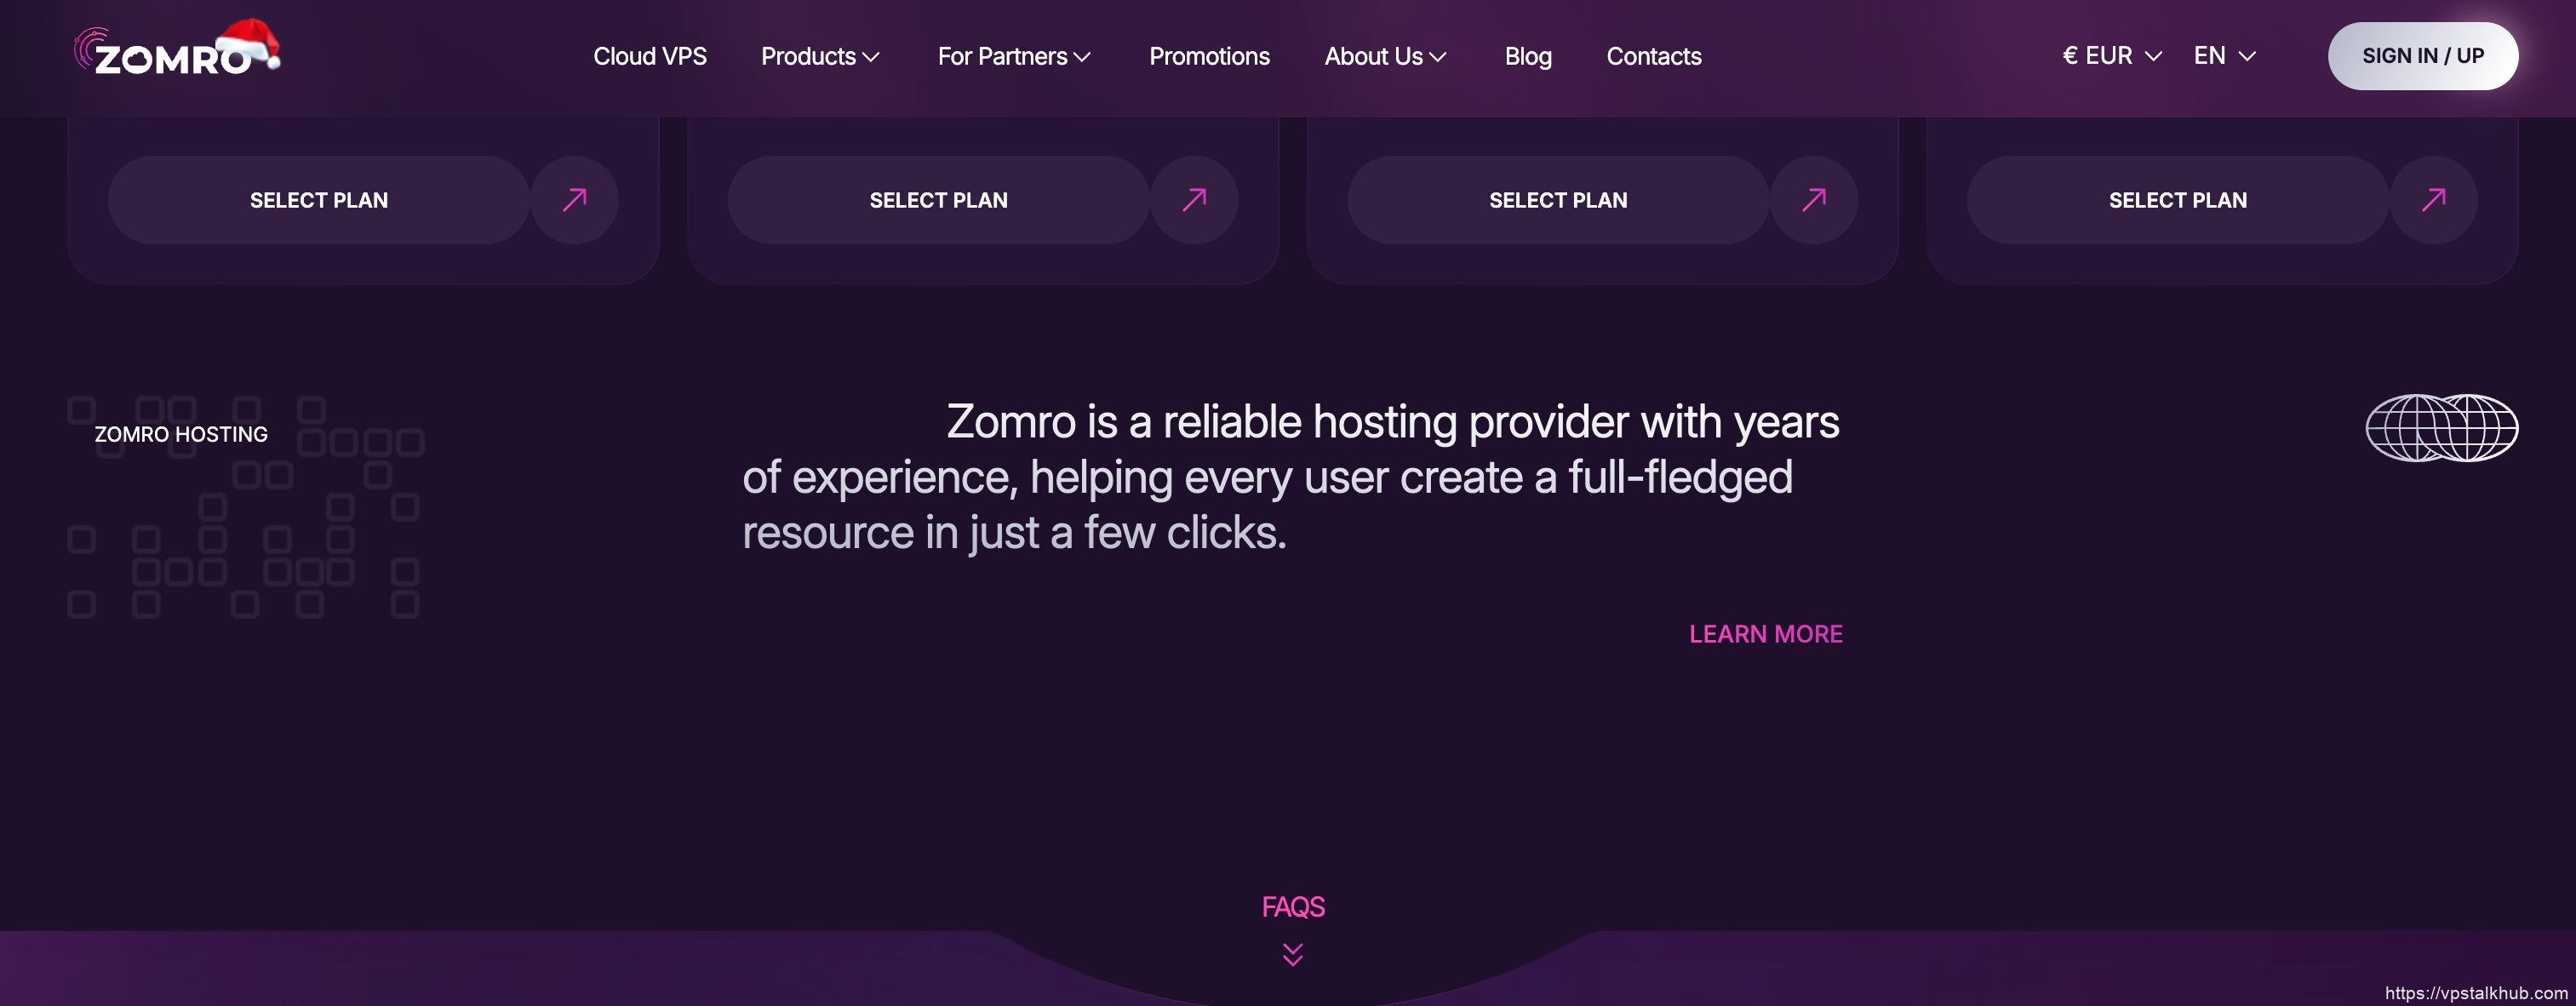This screenshot has height=1006, width=2576.
Task: Open the Contacts page
Action: point(1654,57)
